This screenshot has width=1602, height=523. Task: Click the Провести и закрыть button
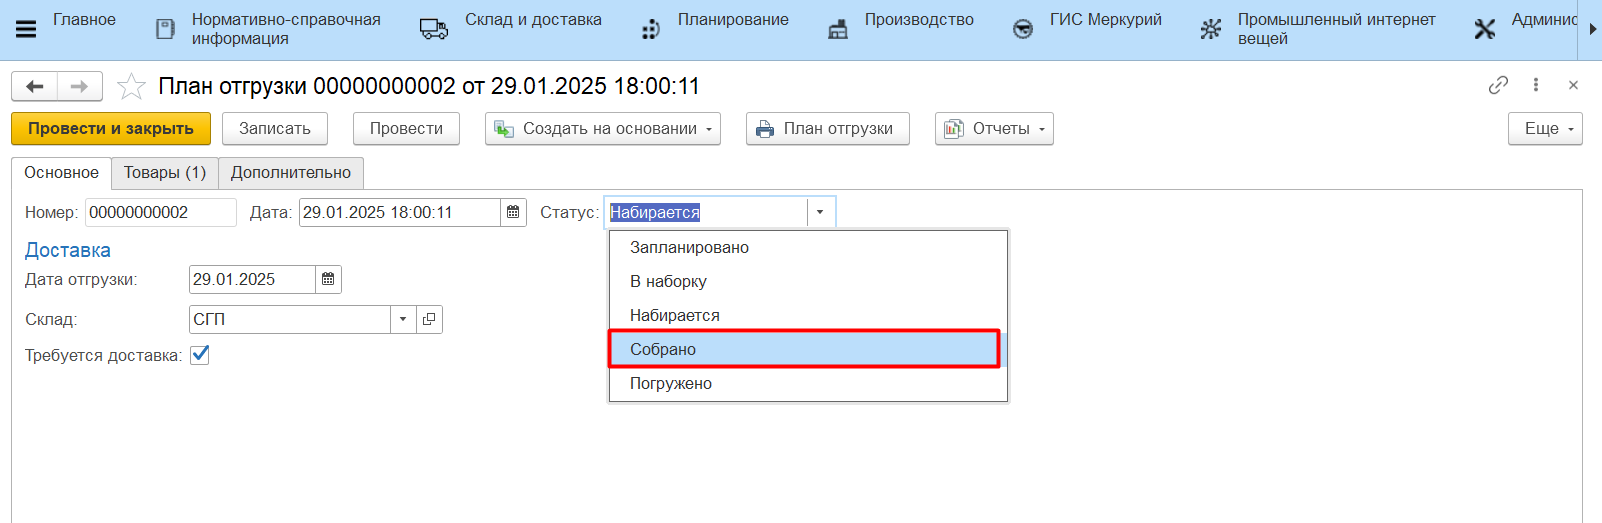click(111, 129)
